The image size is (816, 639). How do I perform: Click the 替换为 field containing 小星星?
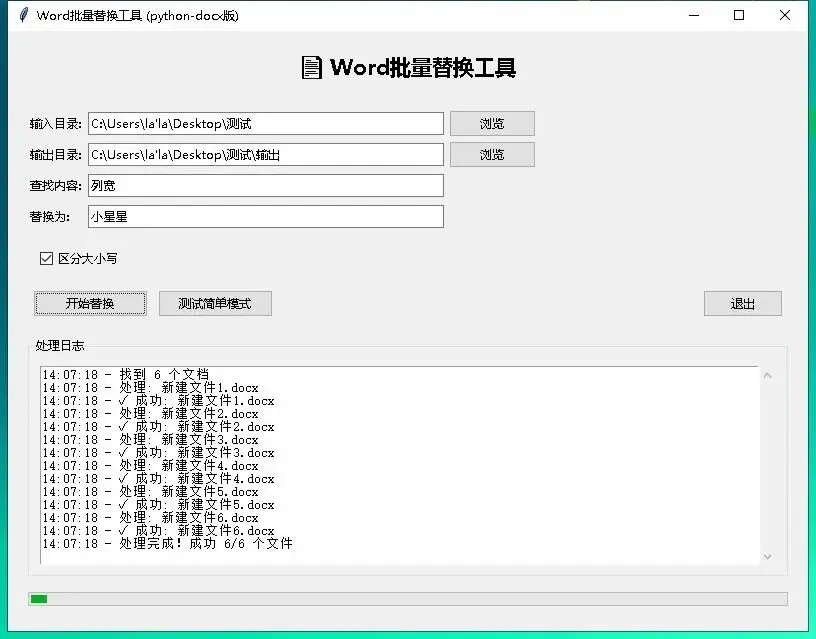(x=266, y=216)
